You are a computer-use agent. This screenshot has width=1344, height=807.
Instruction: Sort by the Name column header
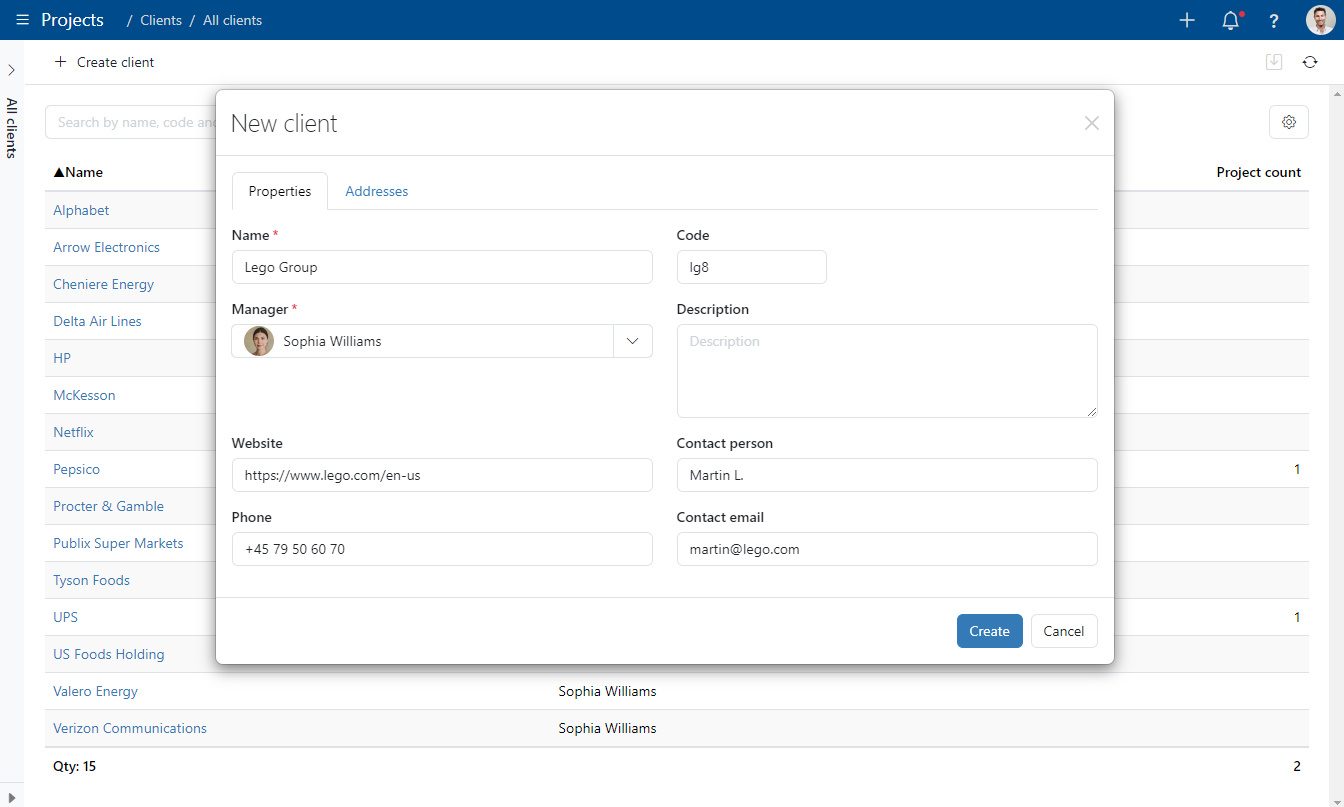(78, 172)
